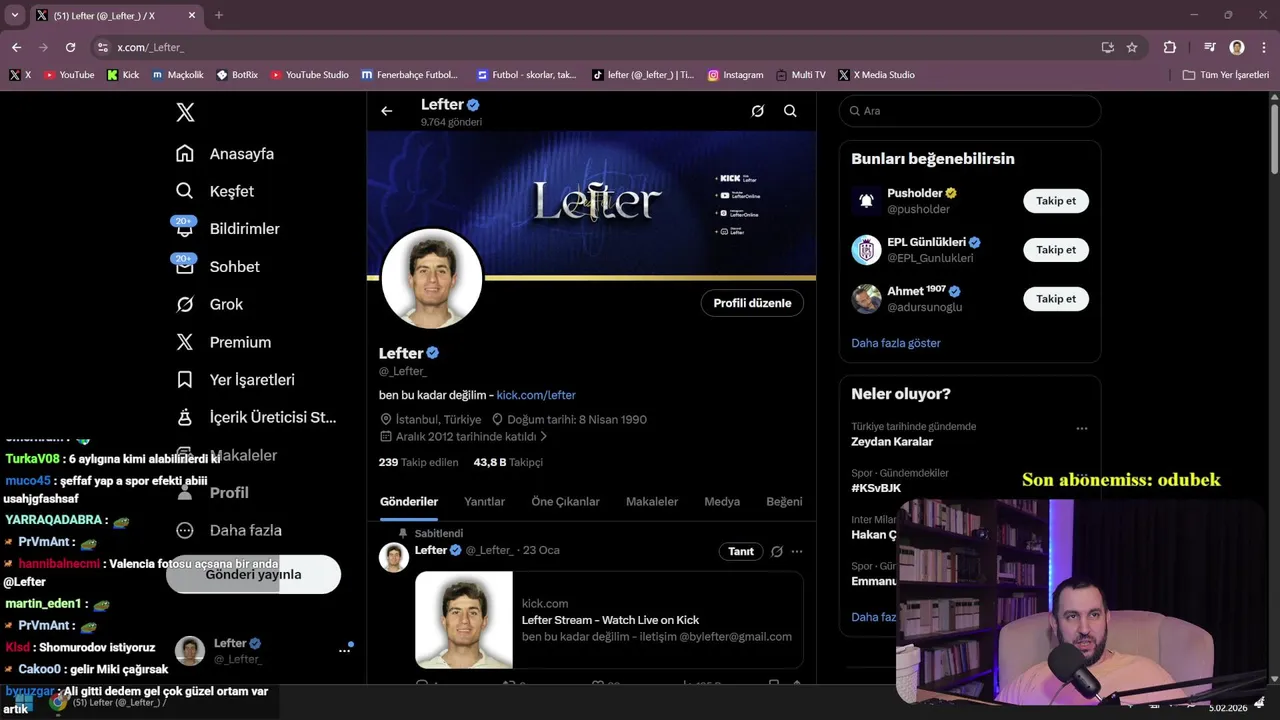This screenshot has height=720, width=1280.
Task: Expand the Aralık 2012 tarihinde katıldı chevron
Action: coord(544,437)
